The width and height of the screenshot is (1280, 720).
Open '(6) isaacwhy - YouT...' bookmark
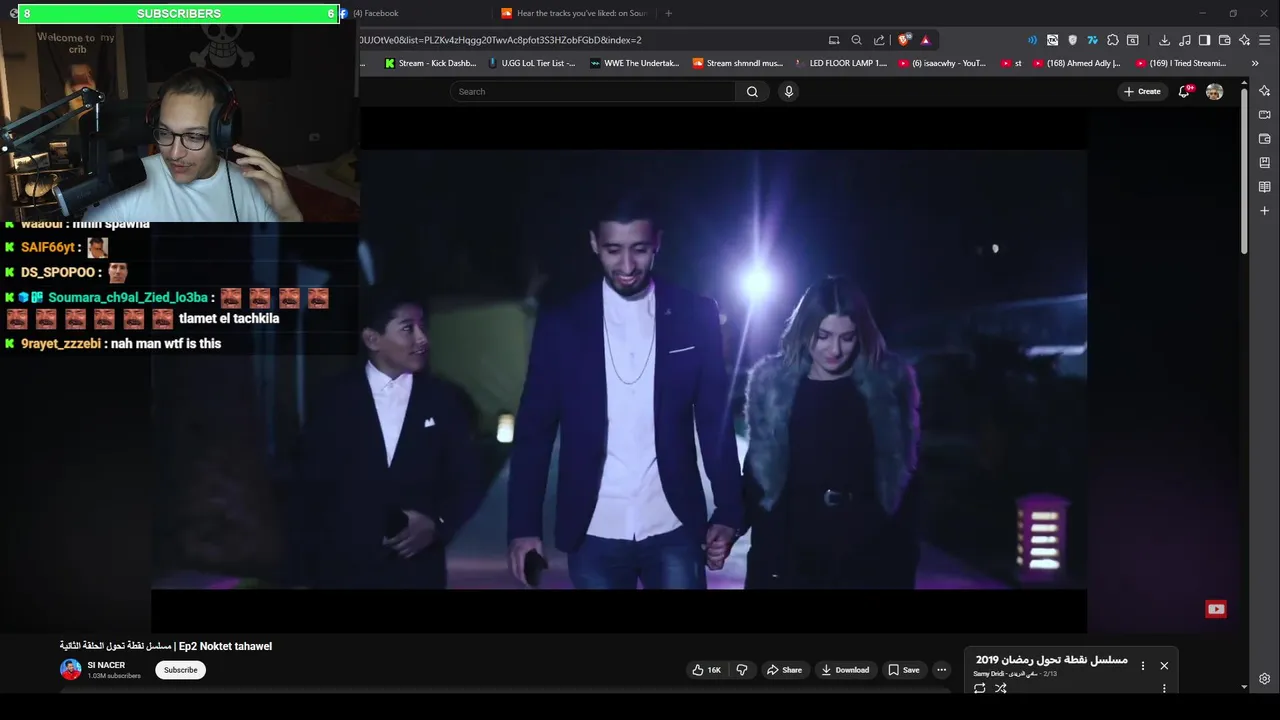pos(943,63)
